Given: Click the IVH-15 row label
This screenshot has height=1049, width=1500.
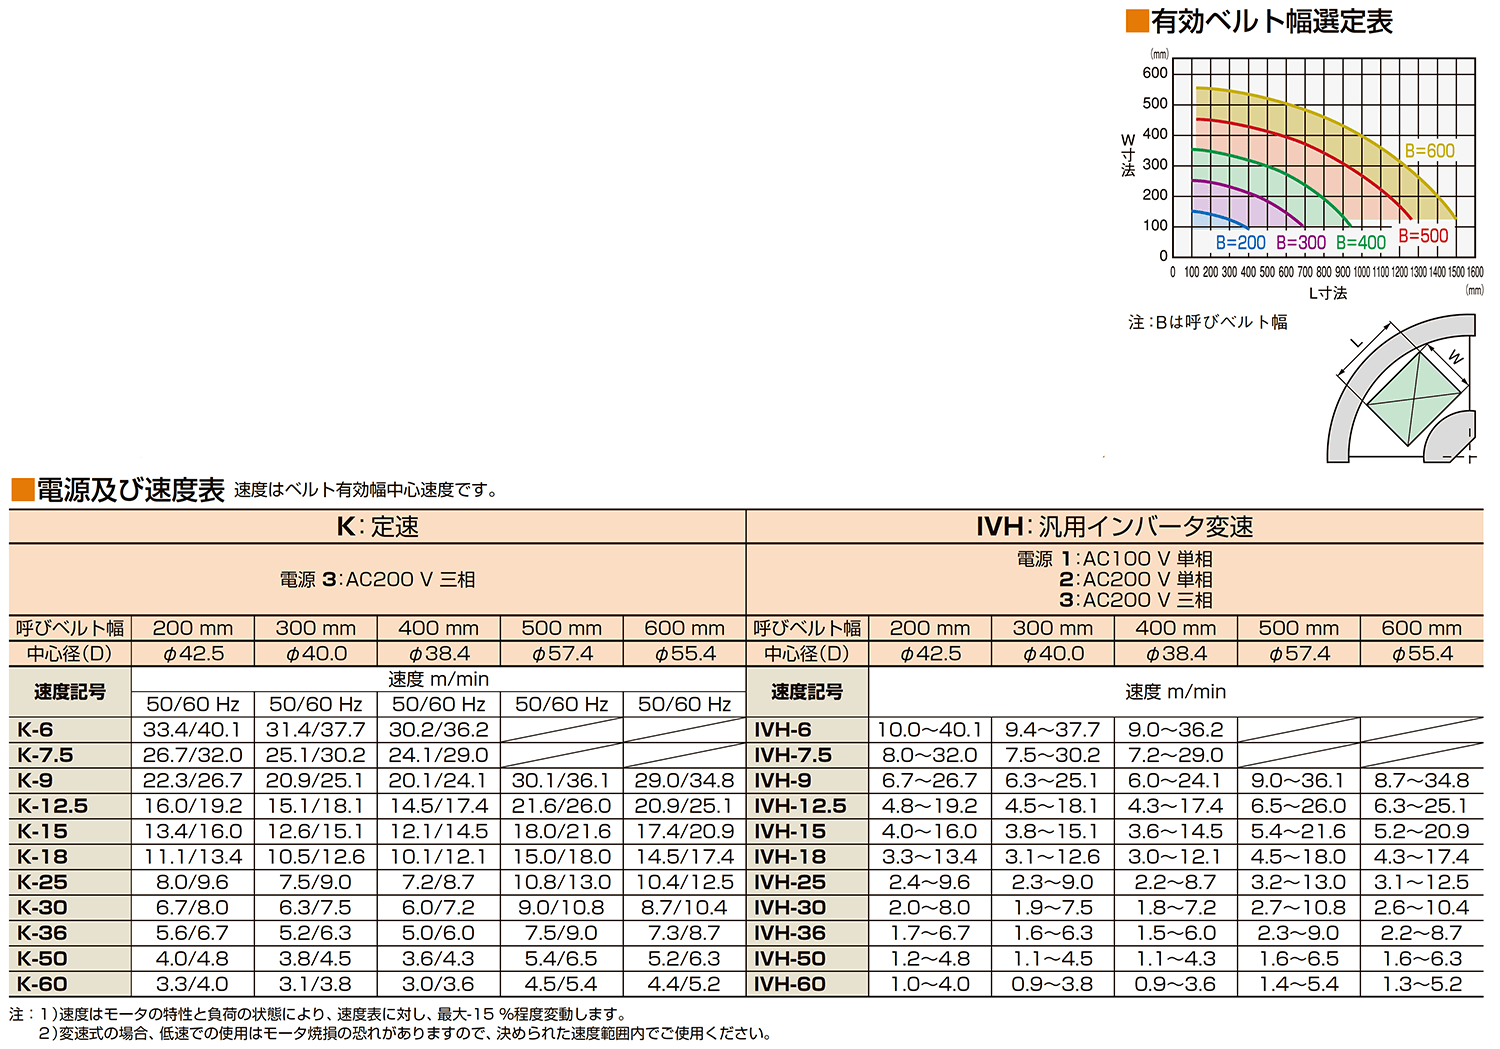Looking at the screenshot, I should [807, 831].
